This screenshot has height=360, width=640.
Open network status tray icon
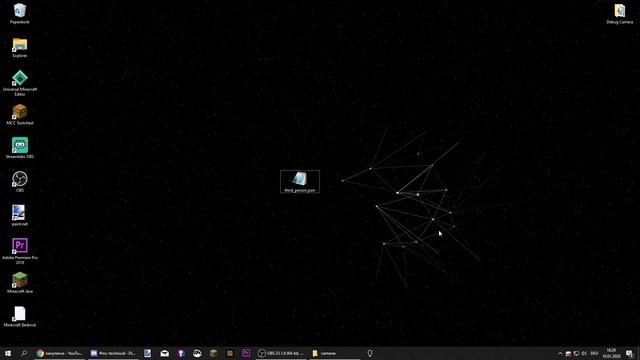click(x=576, y=353)
